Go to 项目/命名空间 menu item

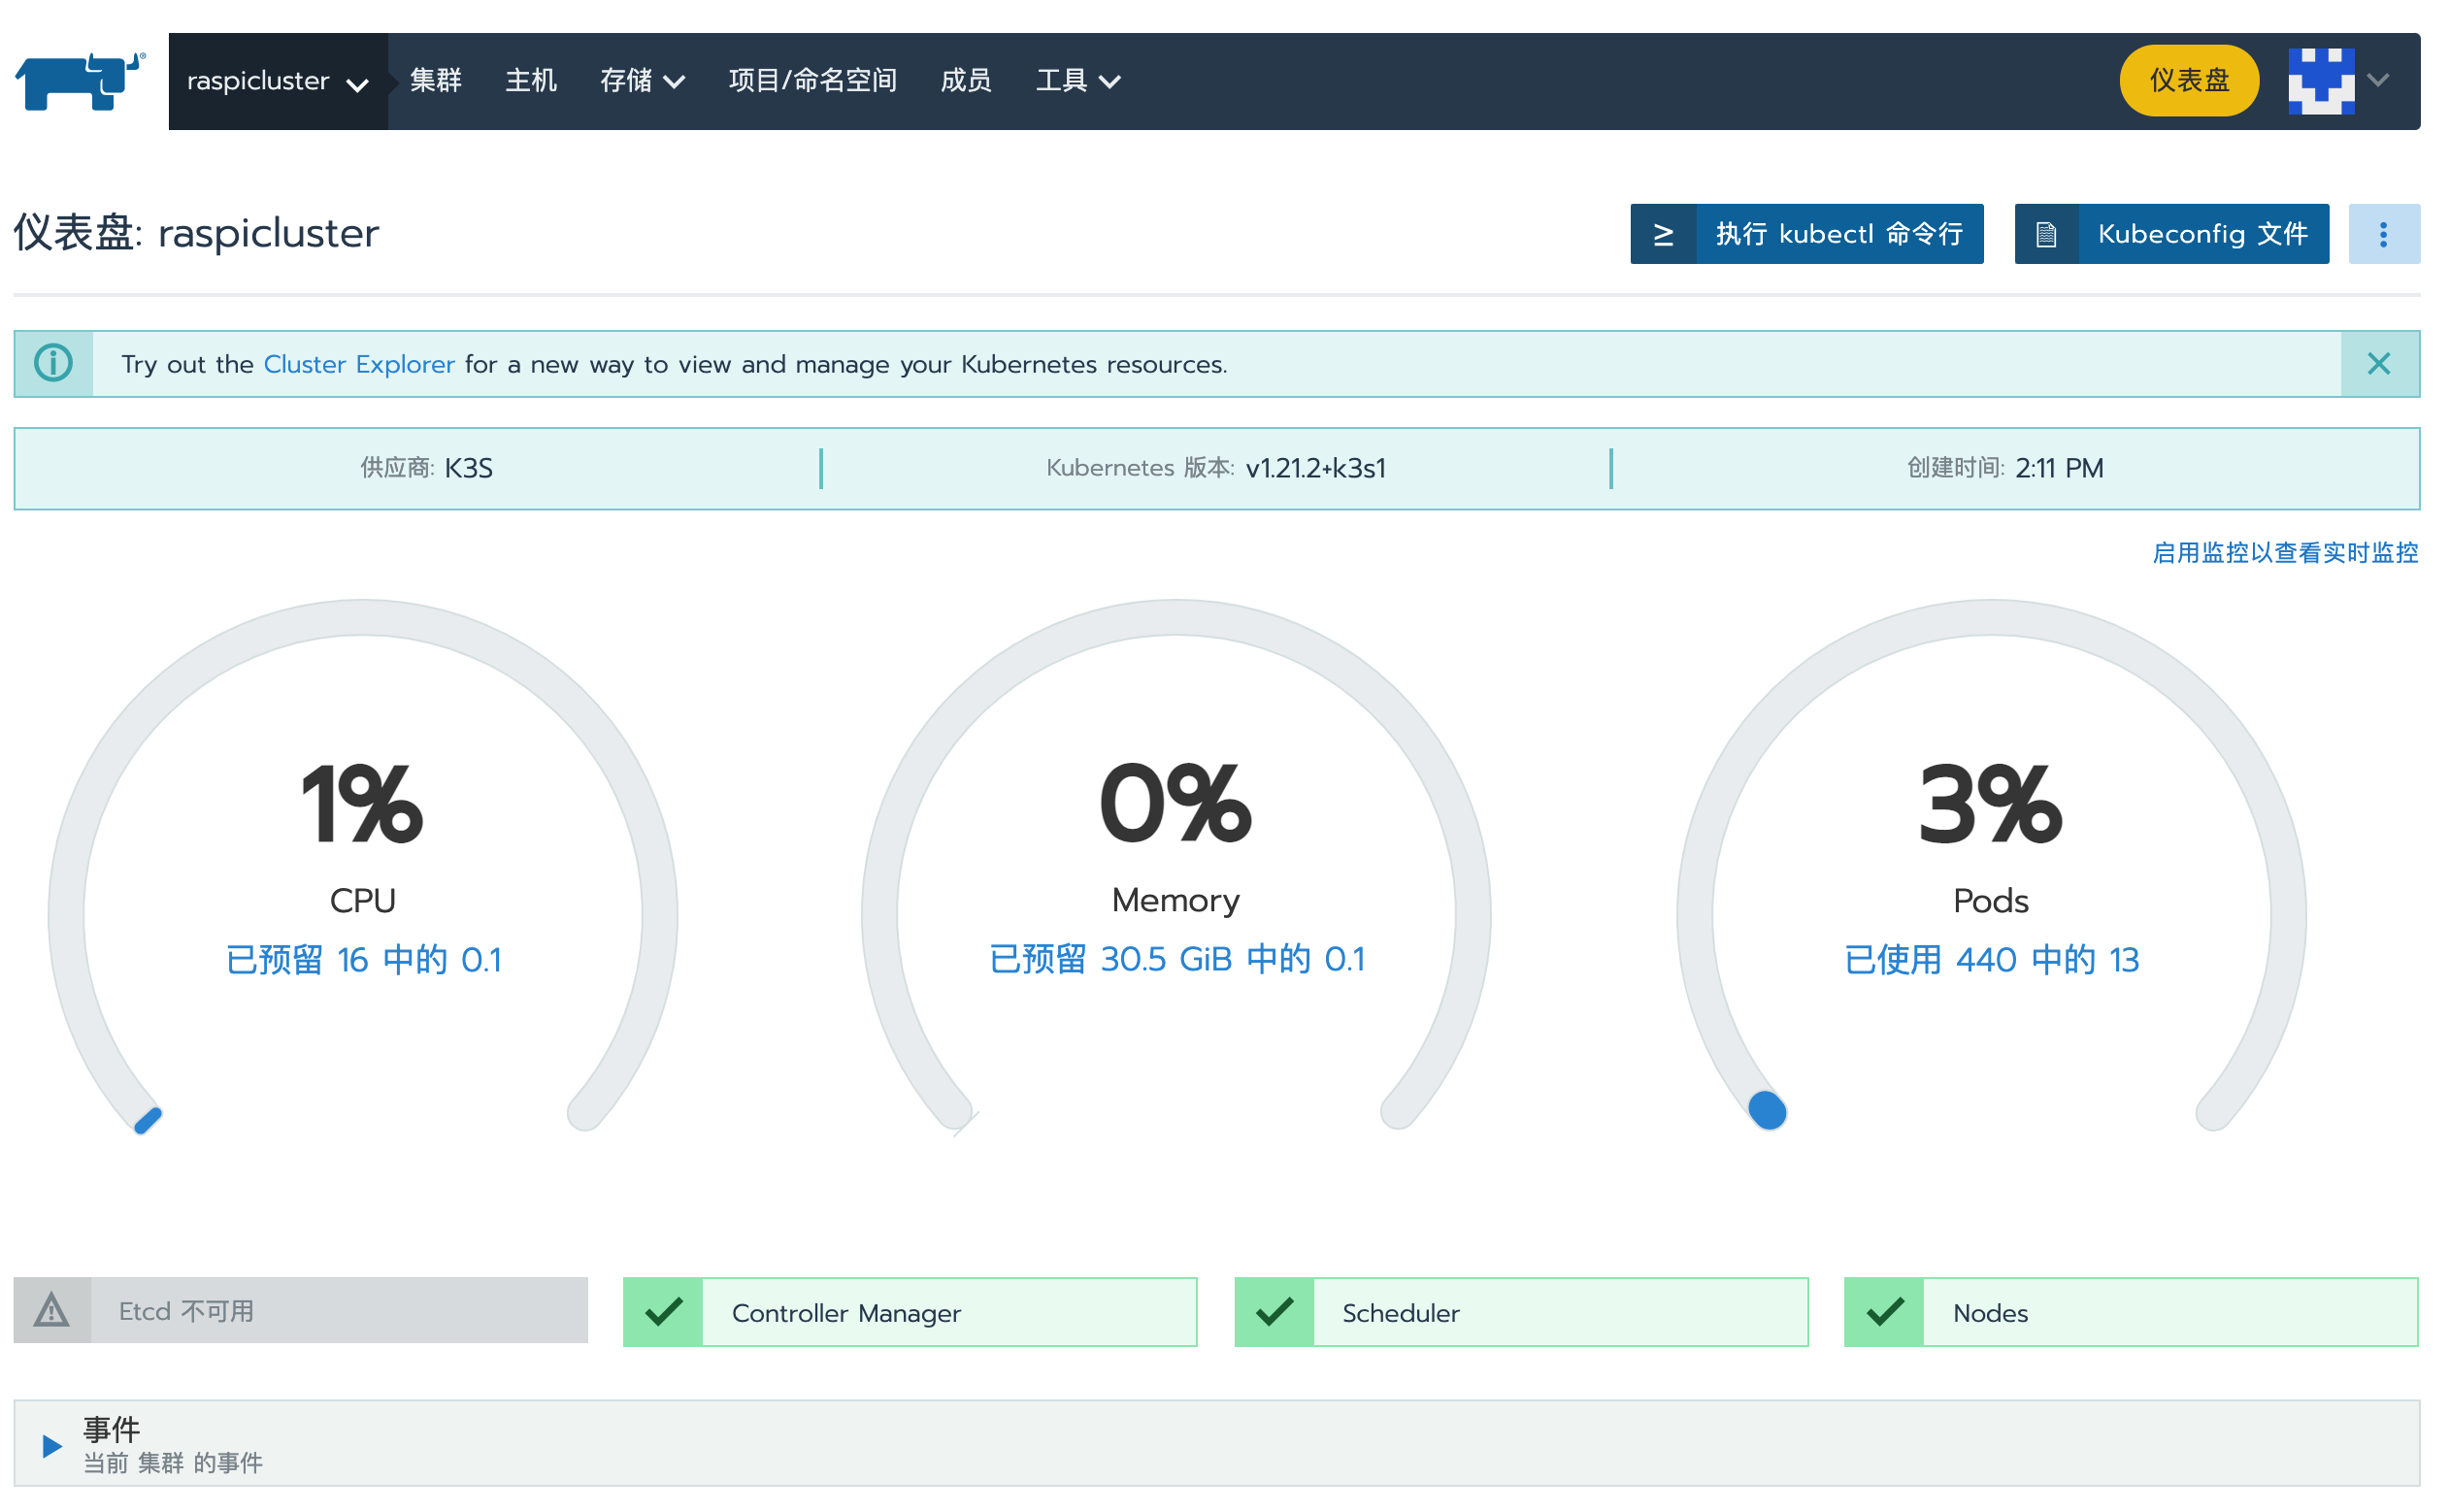point(812,81)
